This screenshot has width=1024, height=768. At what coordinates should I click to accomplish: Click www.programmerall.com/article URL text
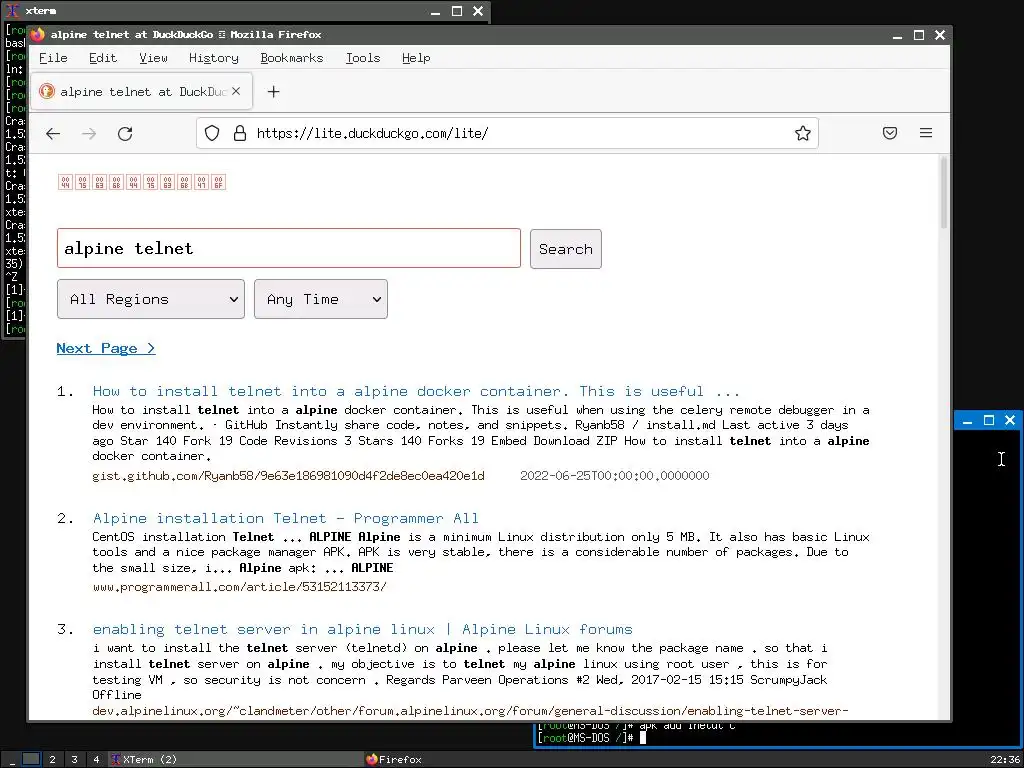239,586
